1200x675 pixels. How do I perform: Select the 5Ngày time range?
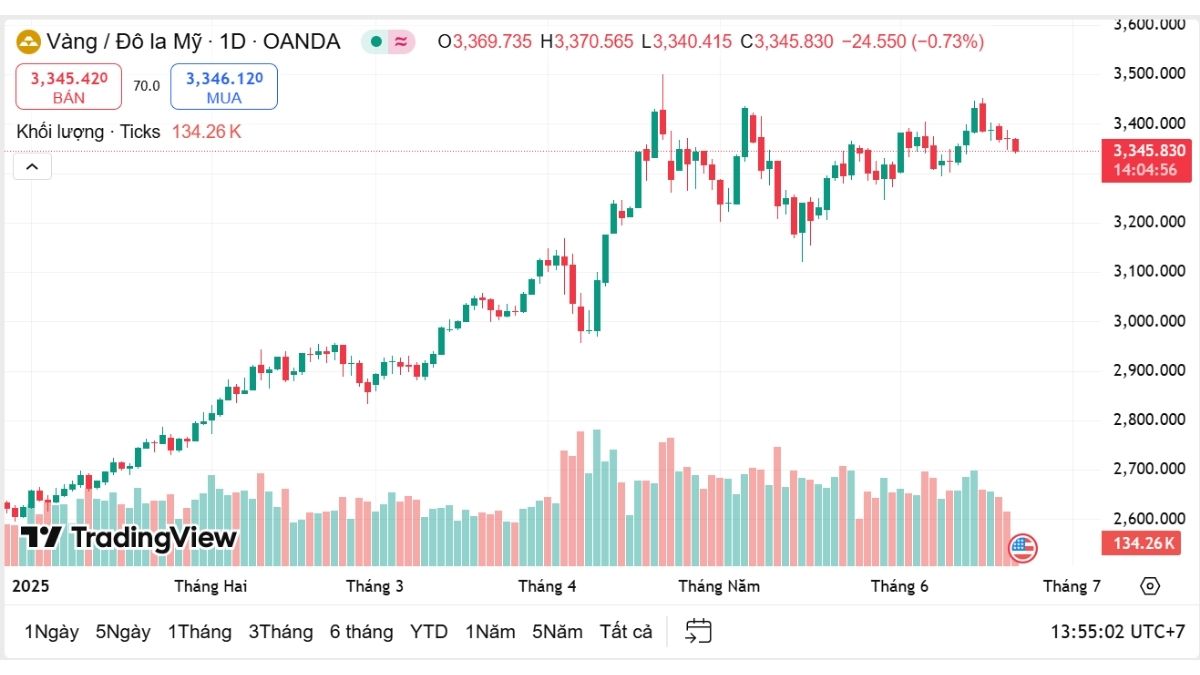(123, 632)
